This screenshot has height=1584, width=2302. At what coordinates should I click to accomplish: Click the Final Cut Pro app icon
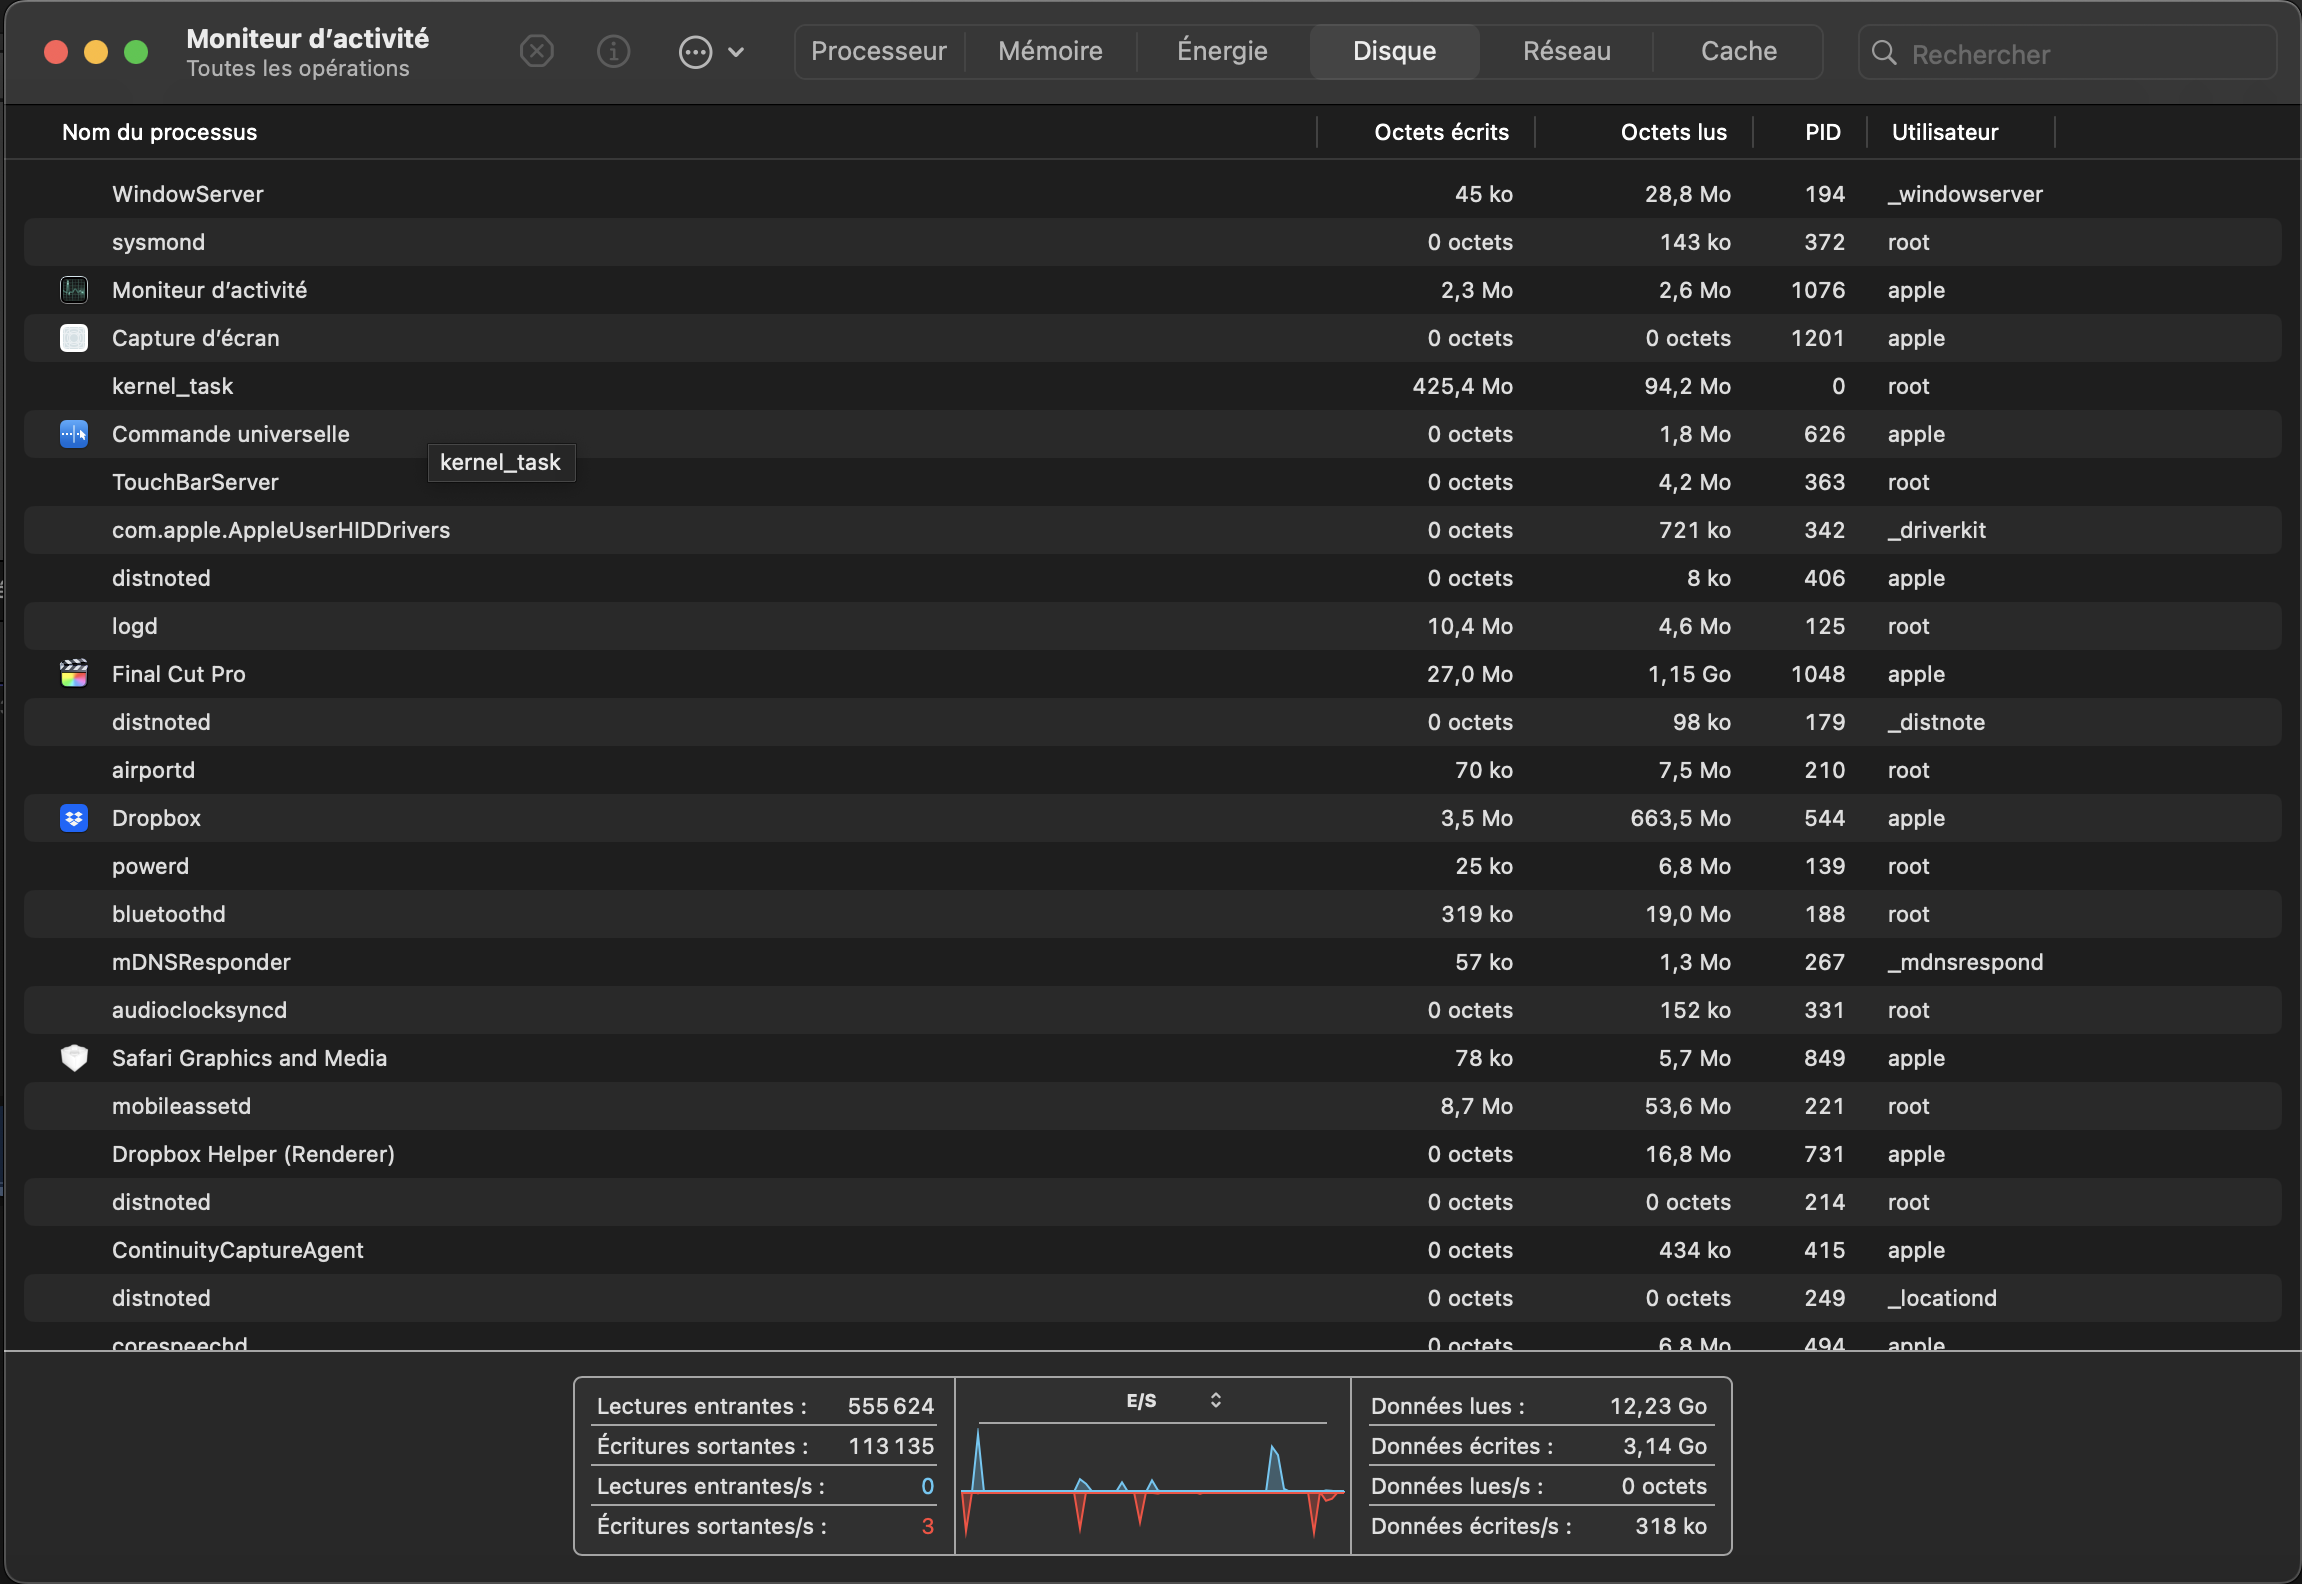(x=74, y=674)
